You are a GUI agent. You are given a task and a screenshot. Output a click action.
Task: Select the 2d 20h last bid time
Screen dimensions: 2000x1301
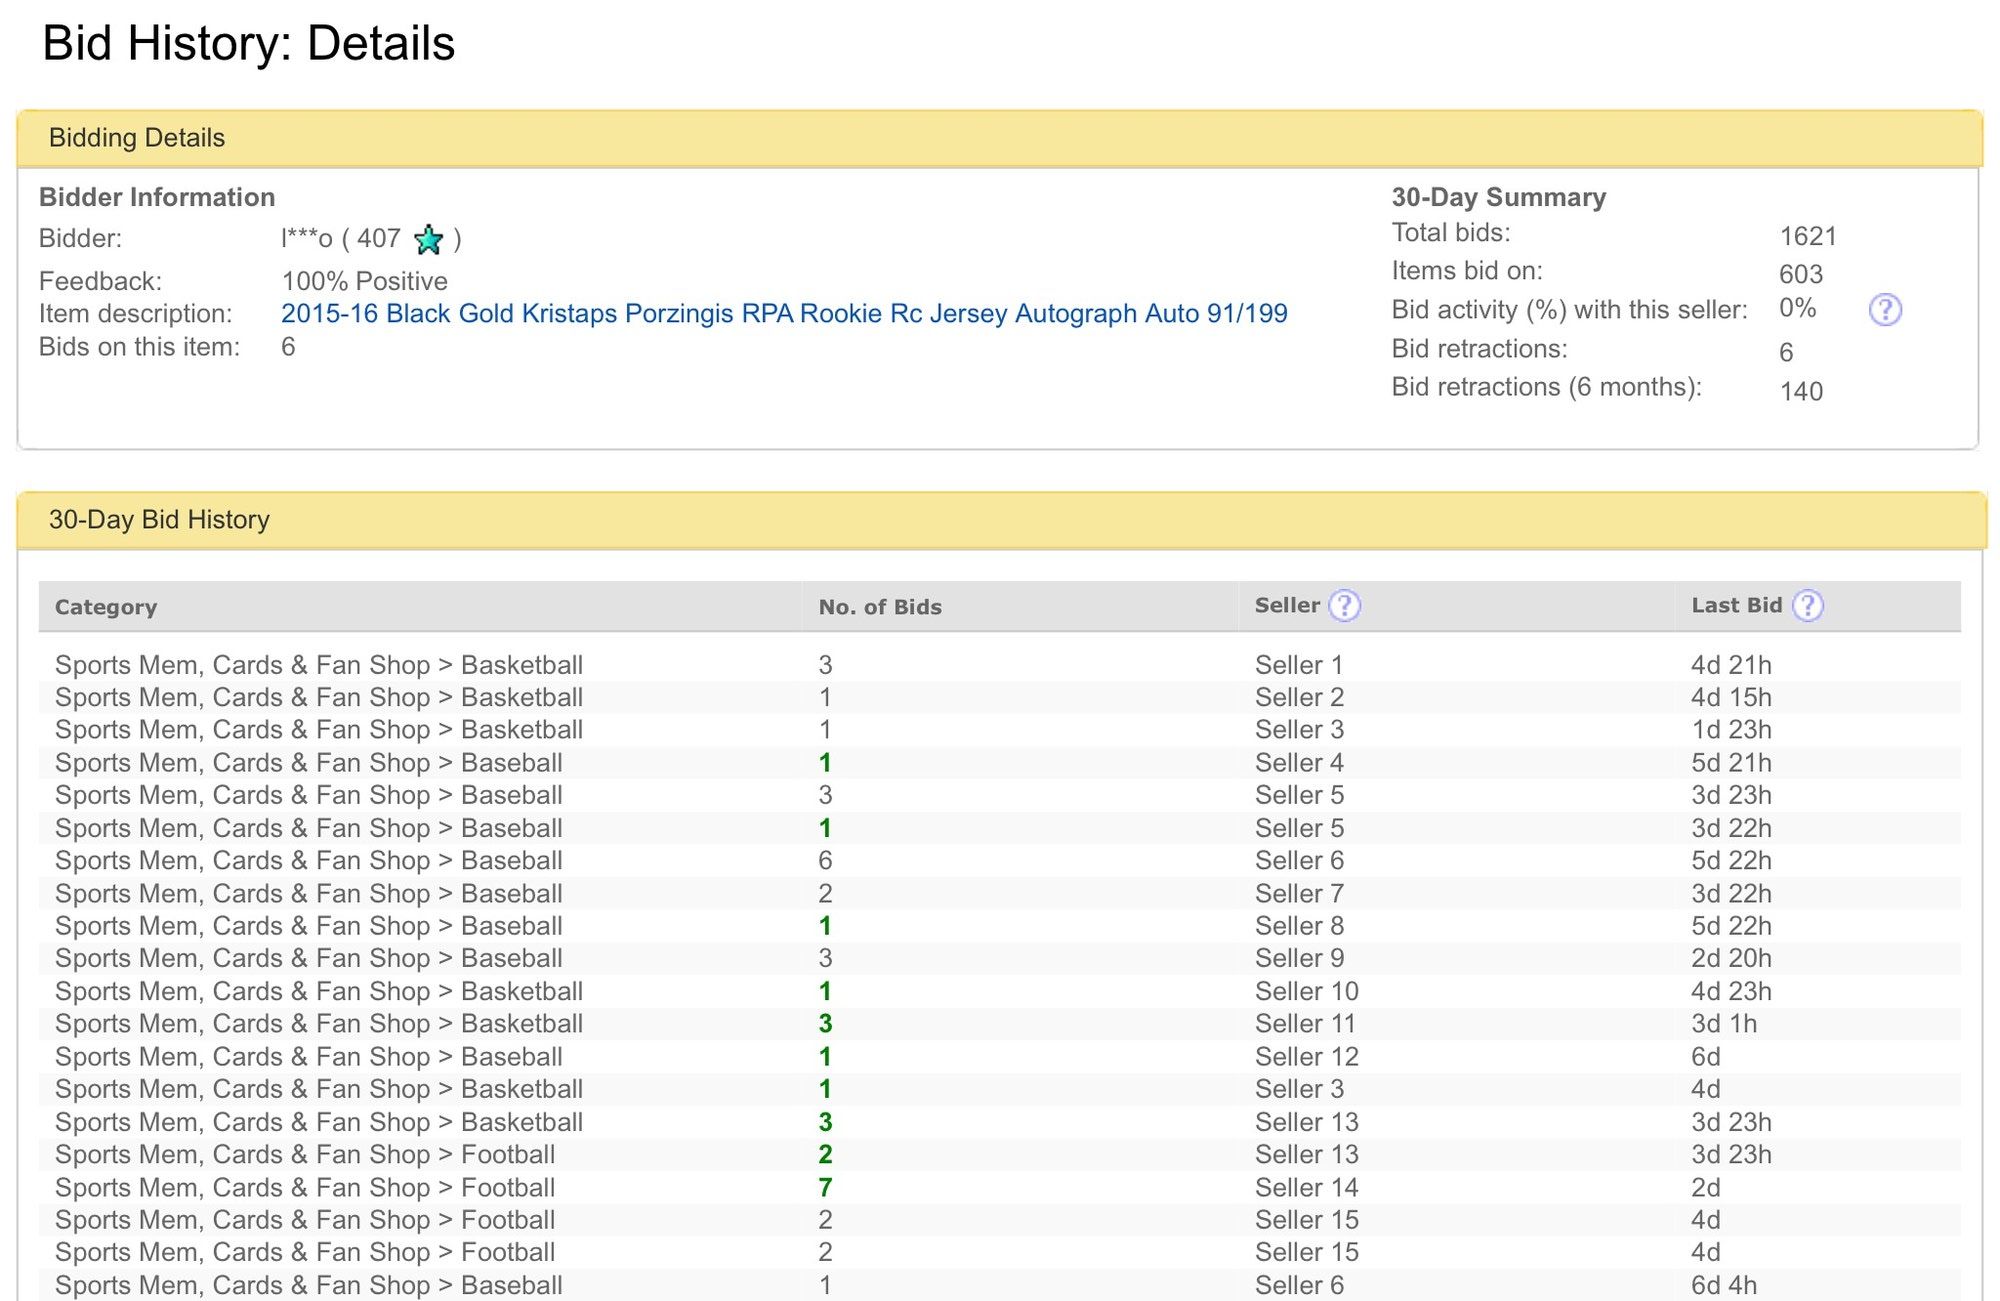[x=1731, y=958]
